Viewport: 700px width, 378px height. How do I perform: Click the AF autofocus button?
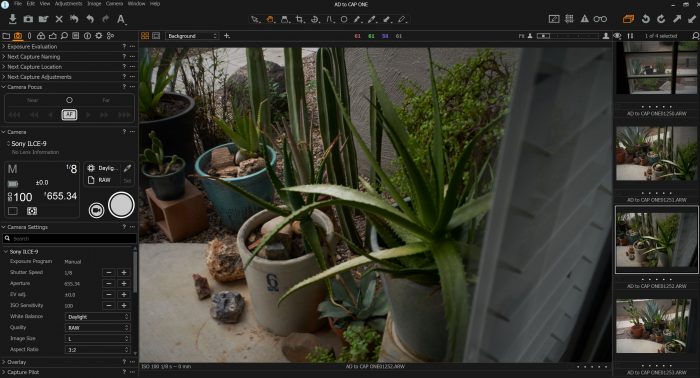(69, 115)
